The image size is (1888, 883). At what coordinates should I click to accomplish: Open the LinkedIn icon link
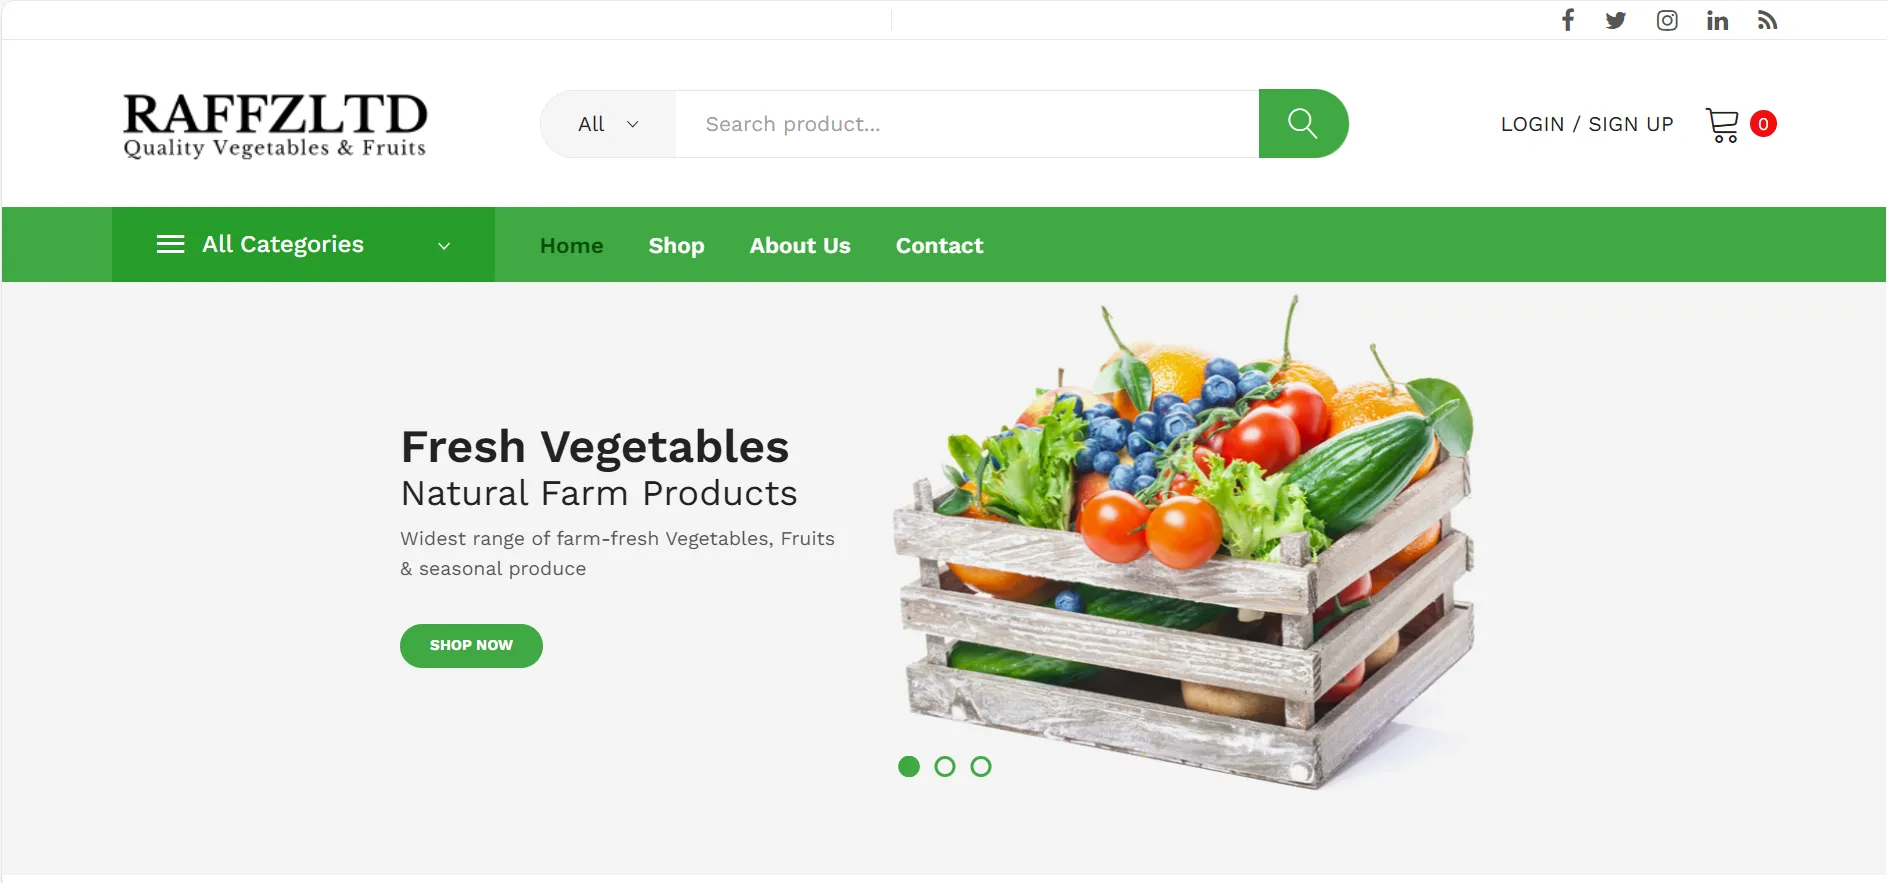click(x=1717, y=20)
